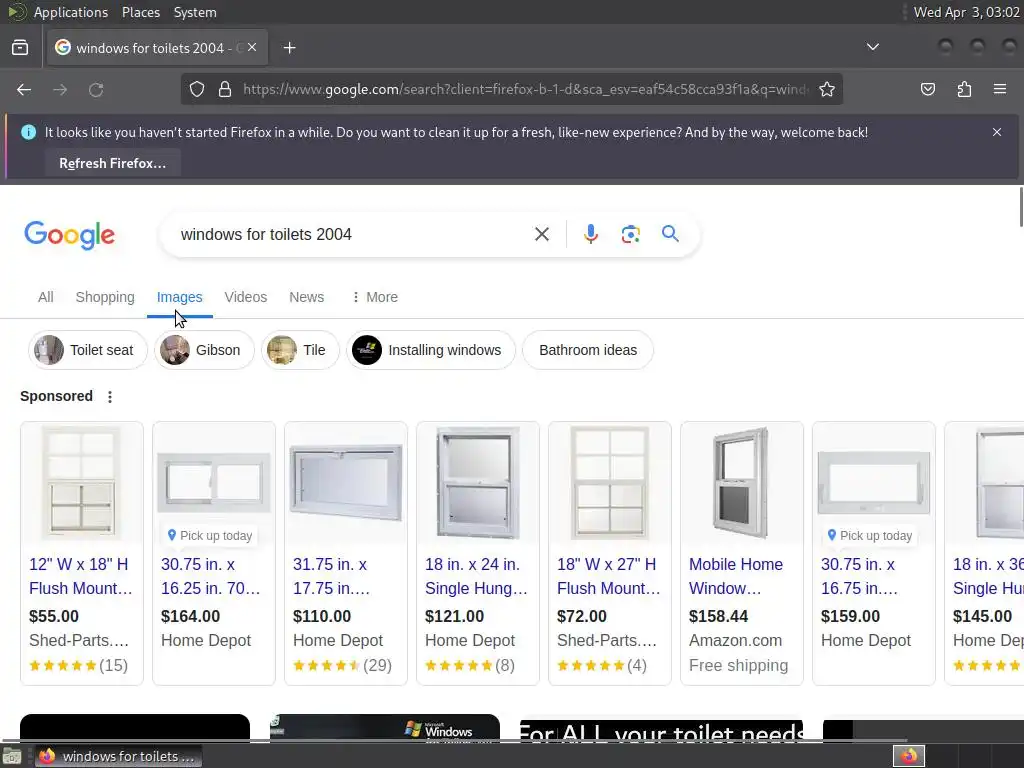Dismiss the Firefox refresh notification bar
Image resolution: width=1024 pixels, height=768 pixels.
point(997,132)
